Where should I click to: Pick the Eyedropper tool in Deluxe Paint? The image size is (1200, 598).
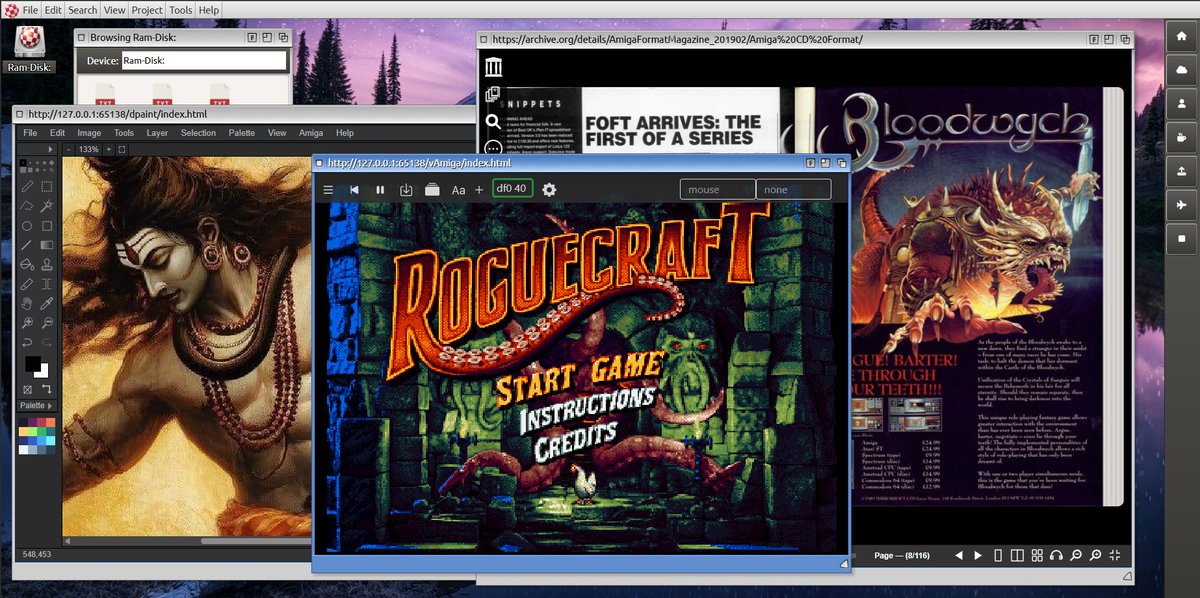[x=47, y=303]
